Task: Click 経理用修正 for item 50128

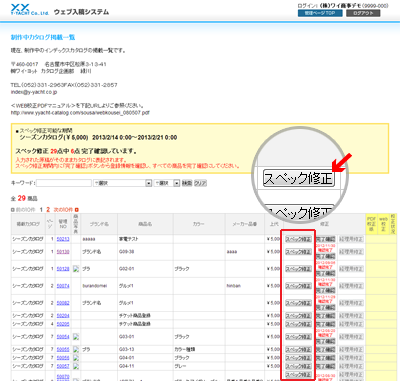Action: pyautogui.click(x=351, y=269)
